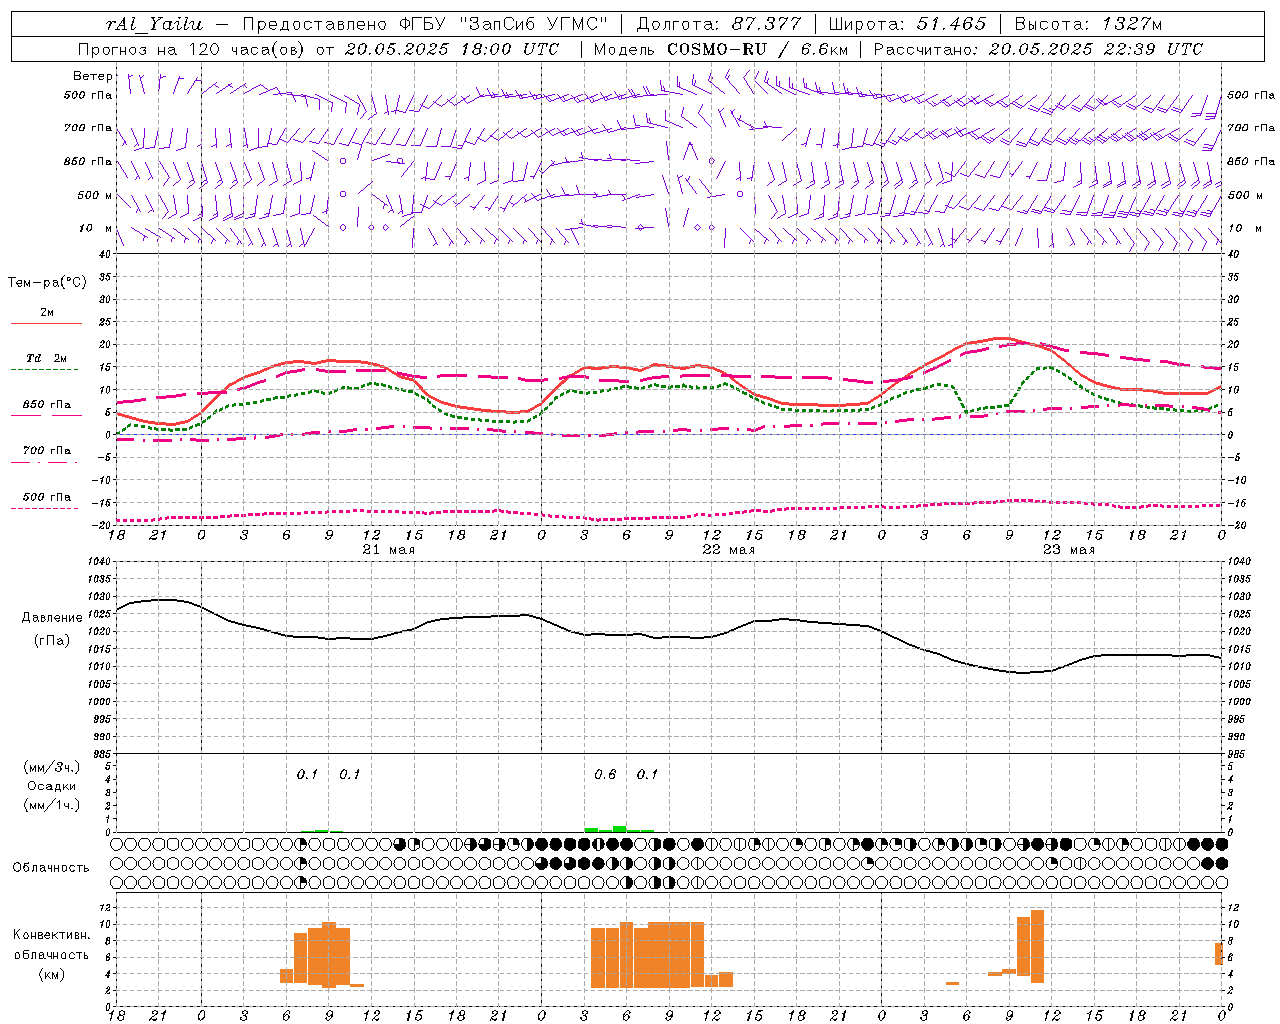Select the Высота: 1327м header field

1088,23
